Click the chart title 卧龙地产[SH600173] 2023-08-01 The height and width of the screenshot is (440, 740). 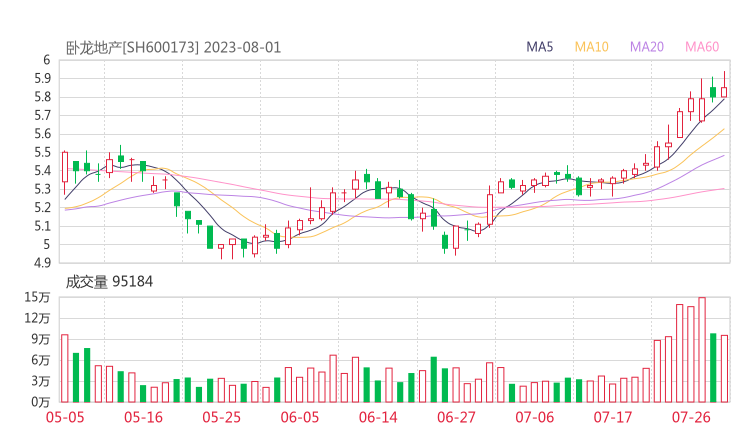point(173,48)
